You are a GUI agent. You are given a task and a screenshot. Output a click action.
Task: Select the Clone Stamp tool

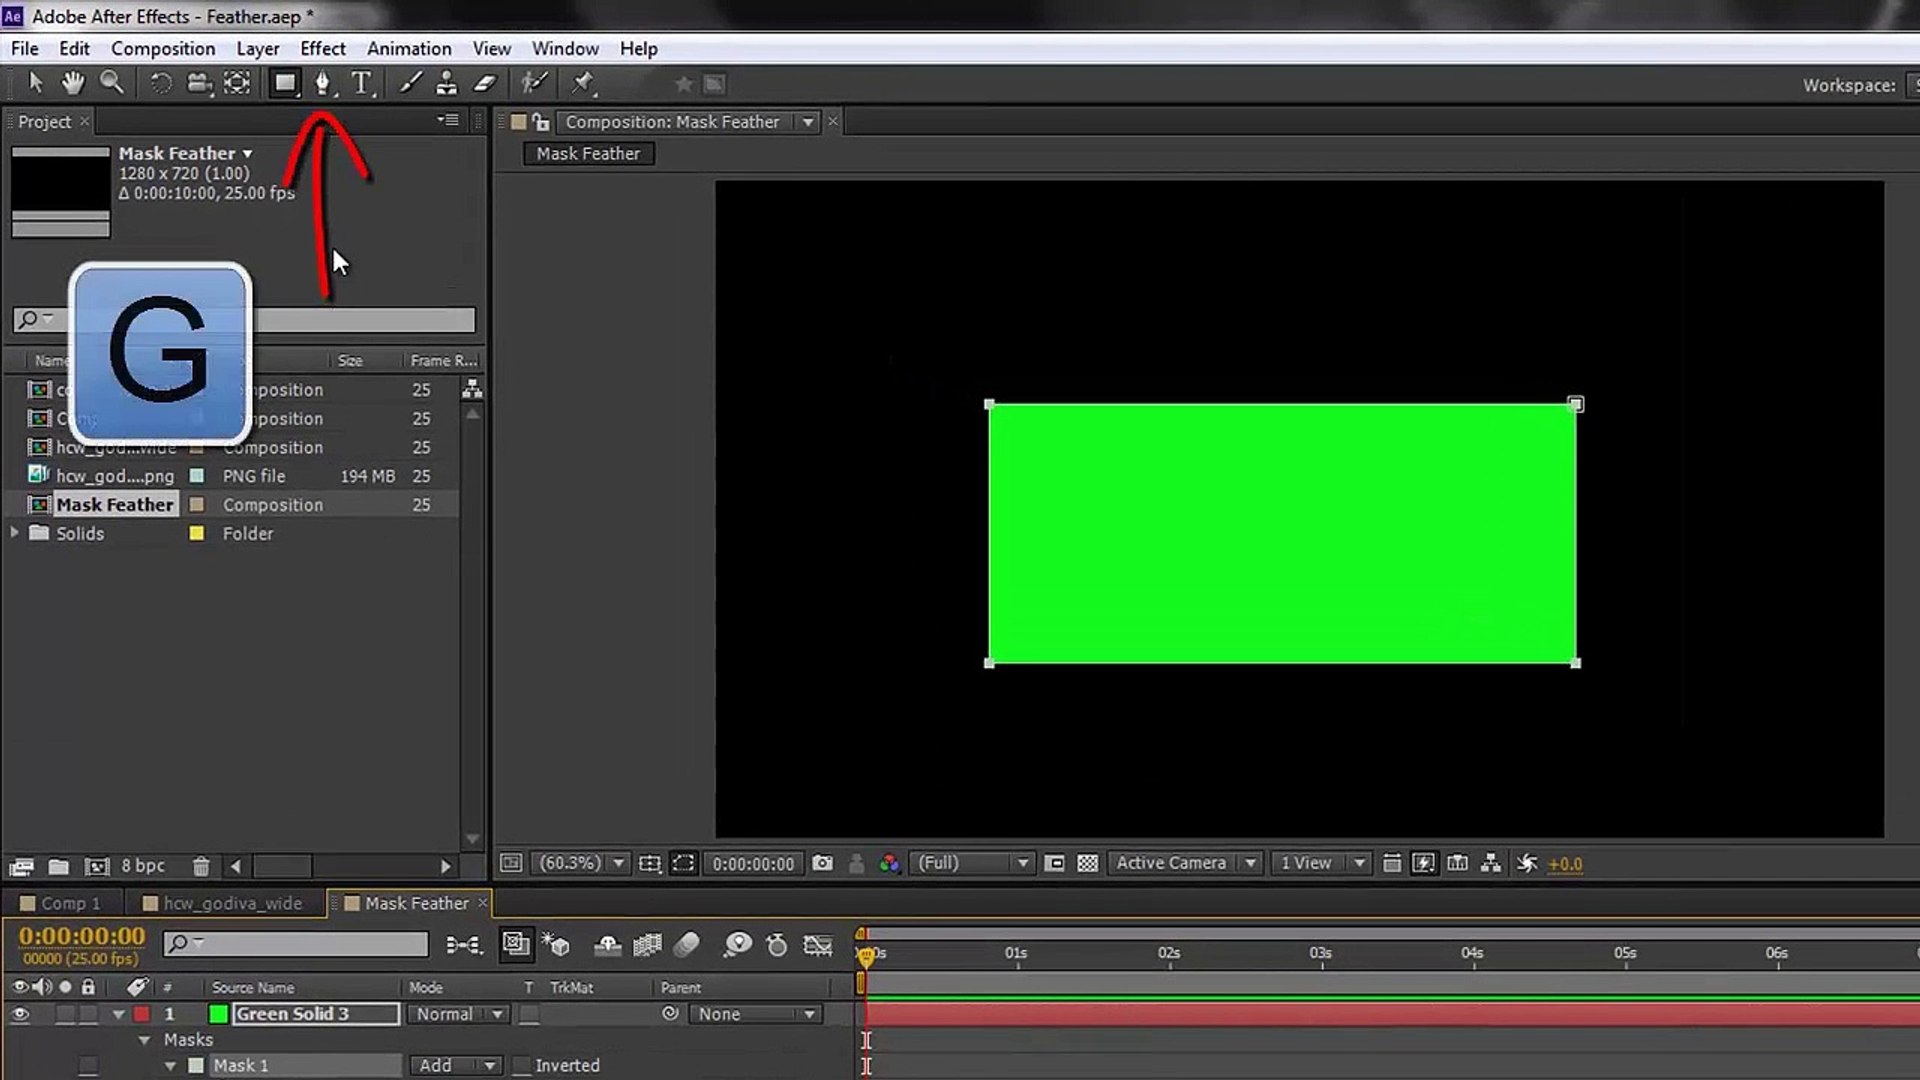click(446, 83)
